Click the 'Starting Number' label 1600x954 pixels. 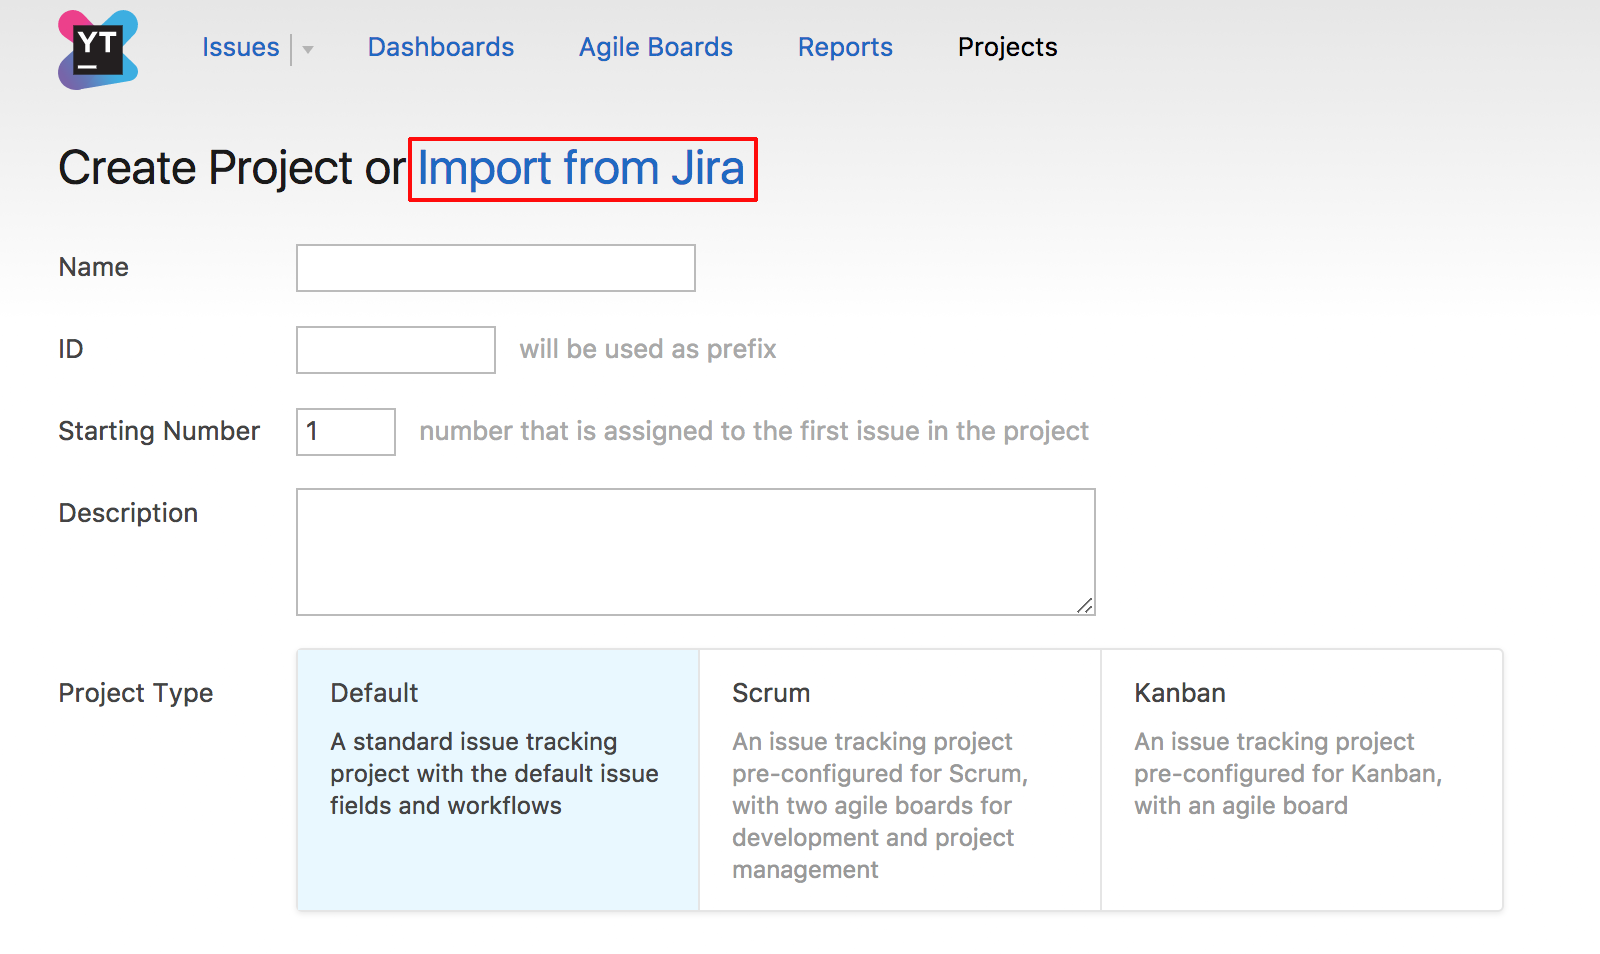point(159,431)
